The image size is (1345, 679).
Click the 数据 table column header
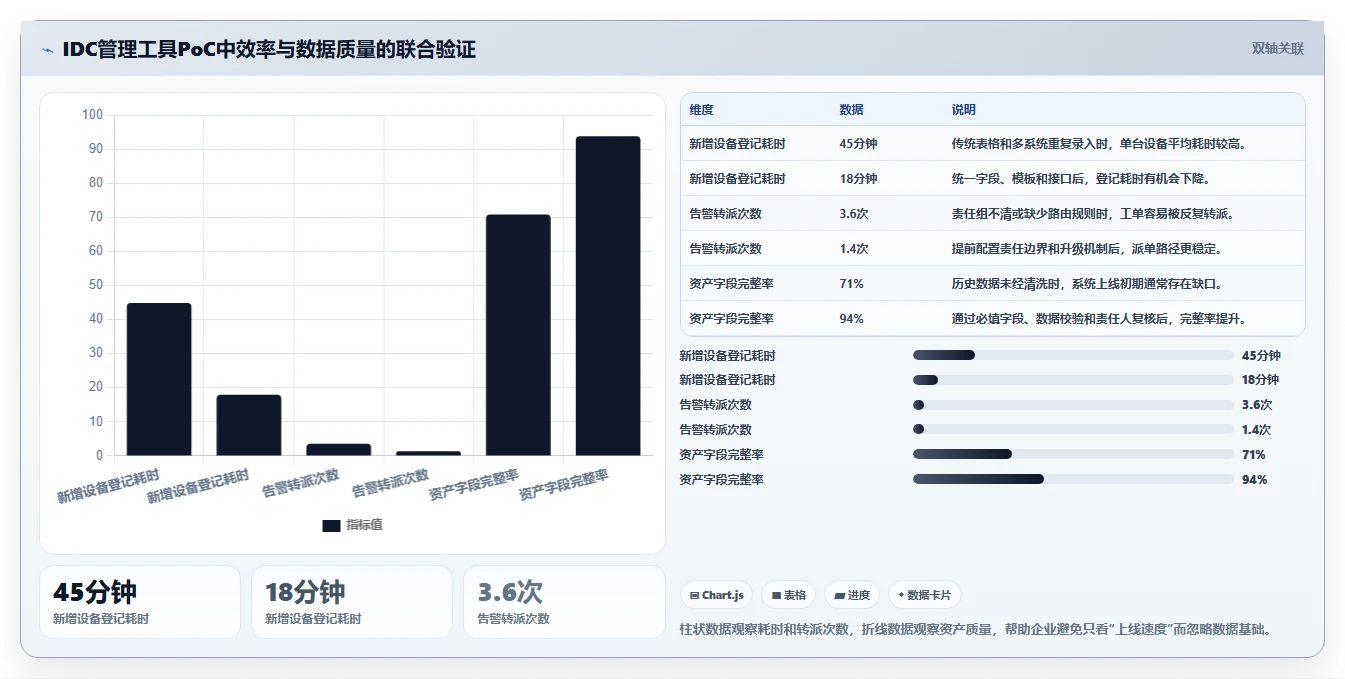click(852, 110)
